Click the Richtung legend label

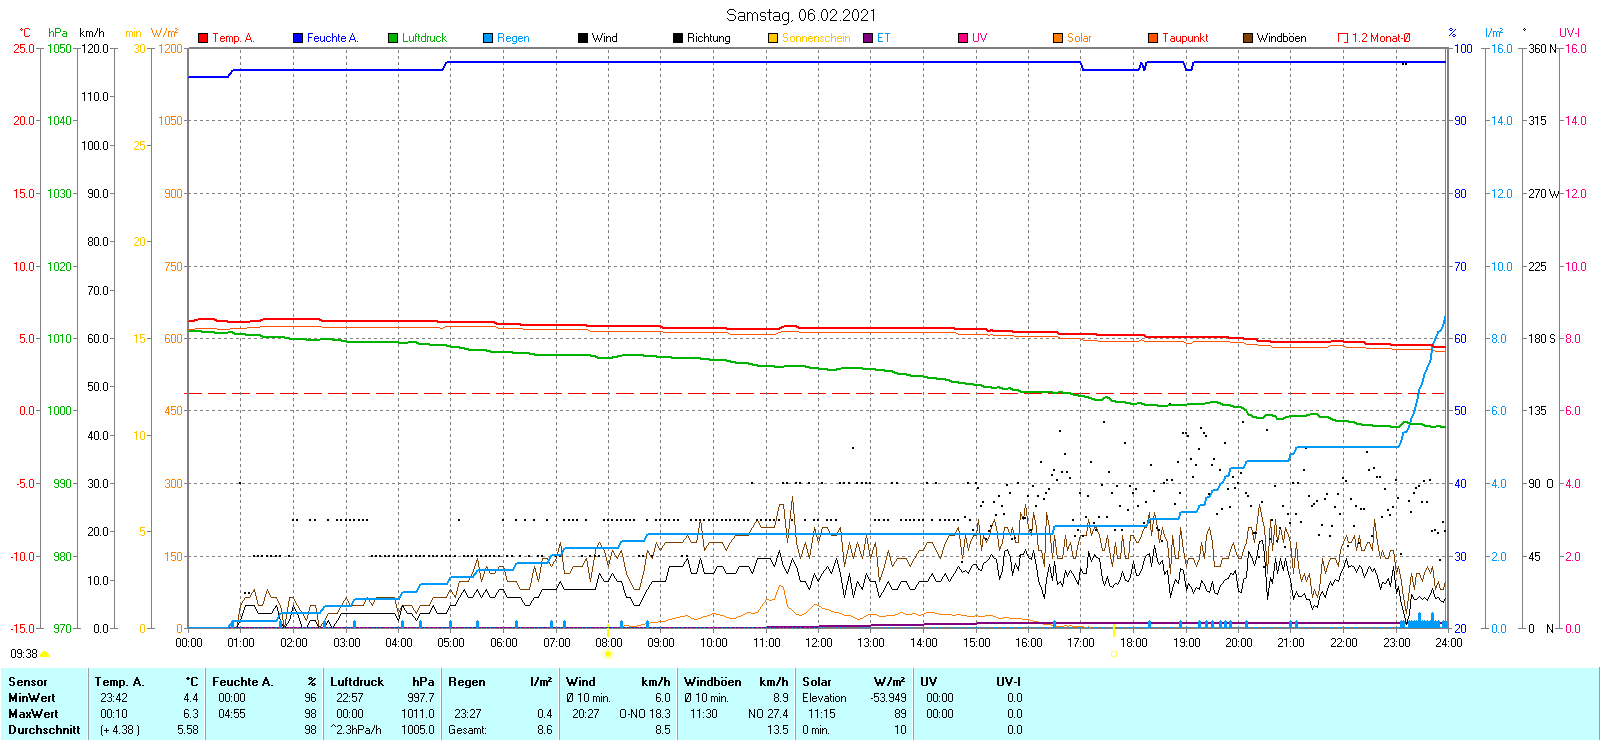[708, 38]
